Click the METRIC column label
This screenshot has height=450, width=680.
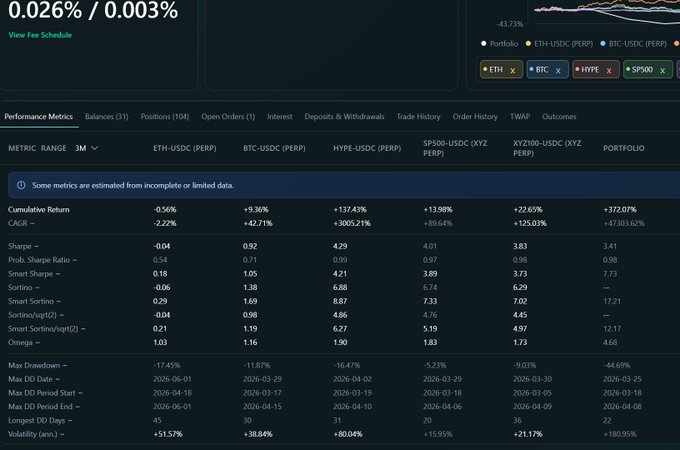22,148
